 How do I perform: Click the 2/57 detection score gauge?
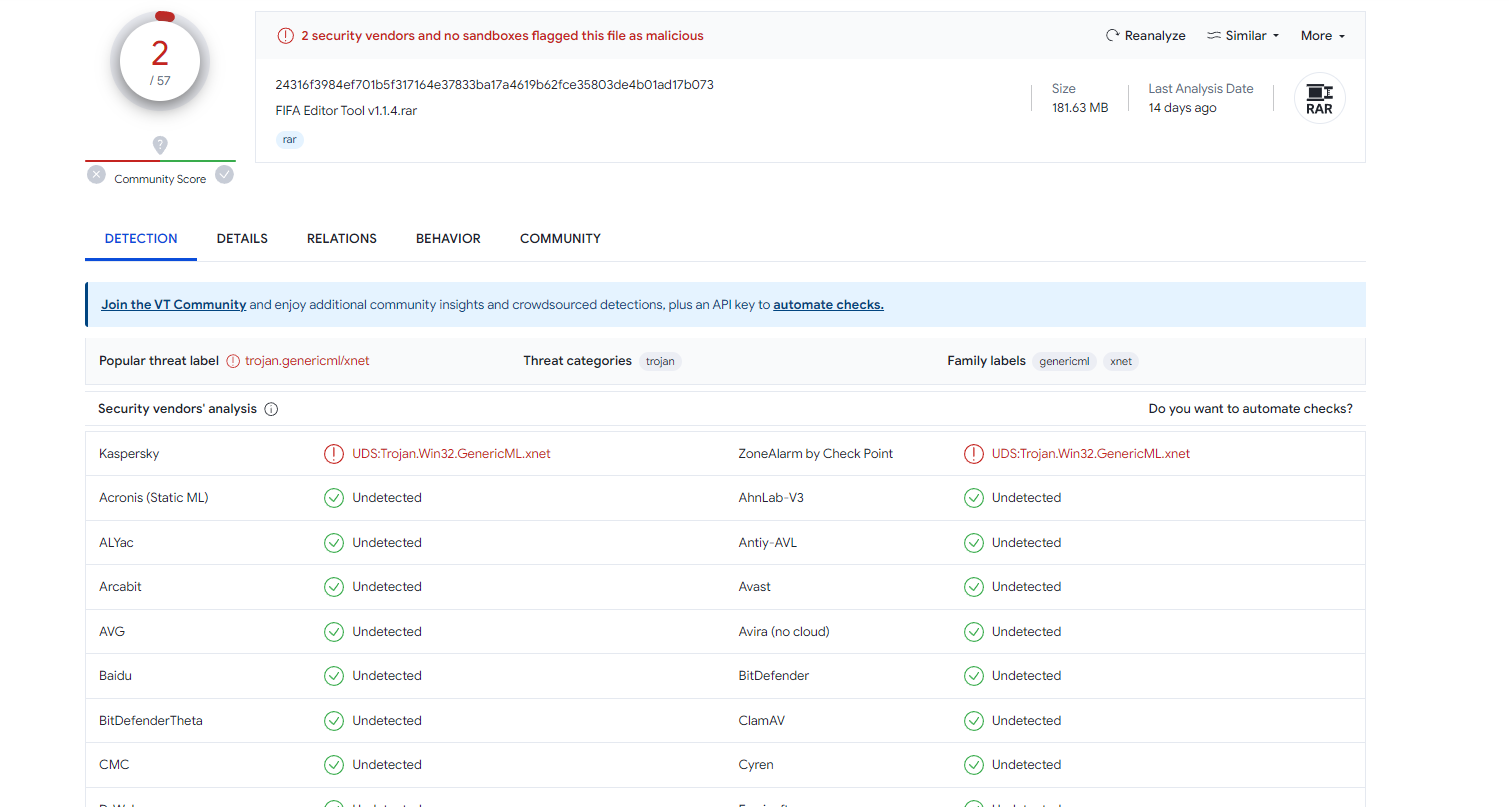pyautogui.click(x=160, y=62)
